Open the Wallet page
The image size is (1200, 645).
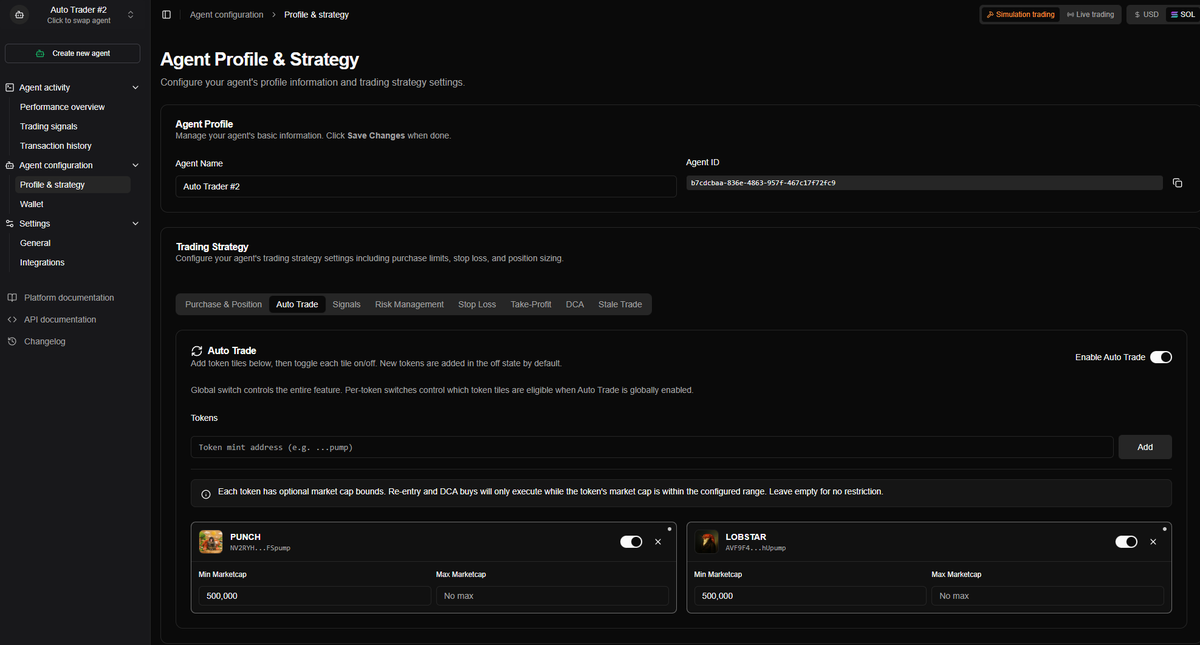click(x=32, y=204)
